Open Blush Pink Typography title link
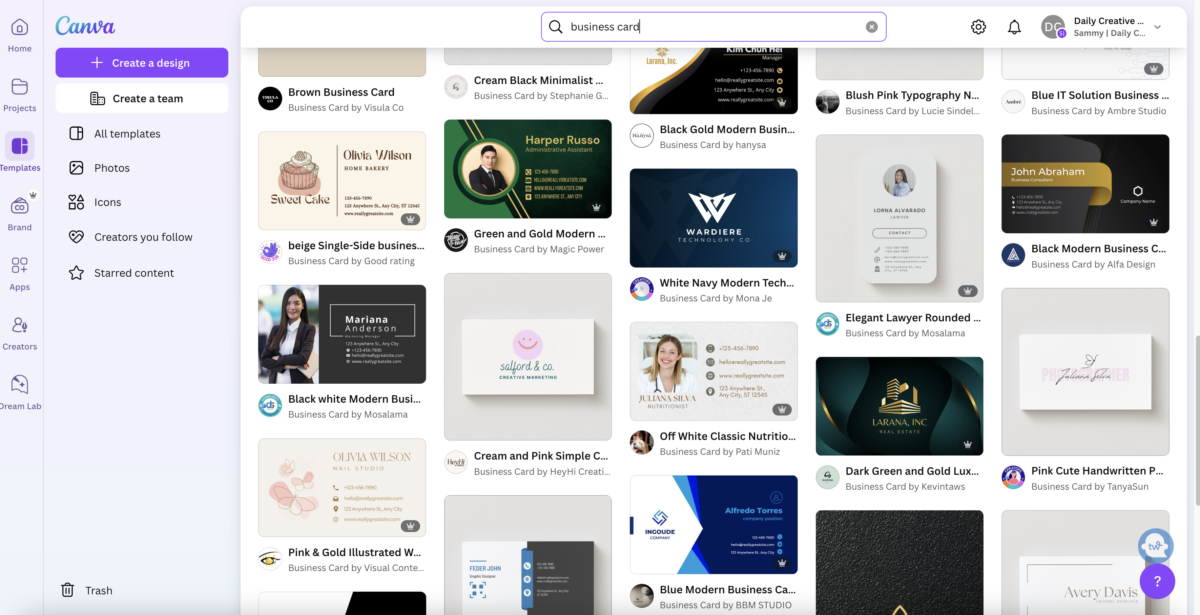Viewport: 1200px width, 615px height. pos(911,95)
